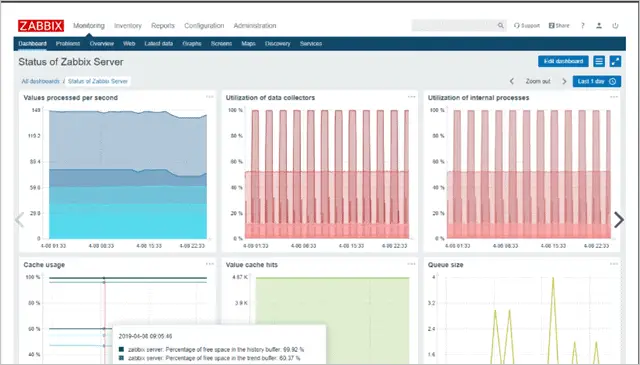
Task: Shift time range forward with right chevron
Action: [564, 81]
